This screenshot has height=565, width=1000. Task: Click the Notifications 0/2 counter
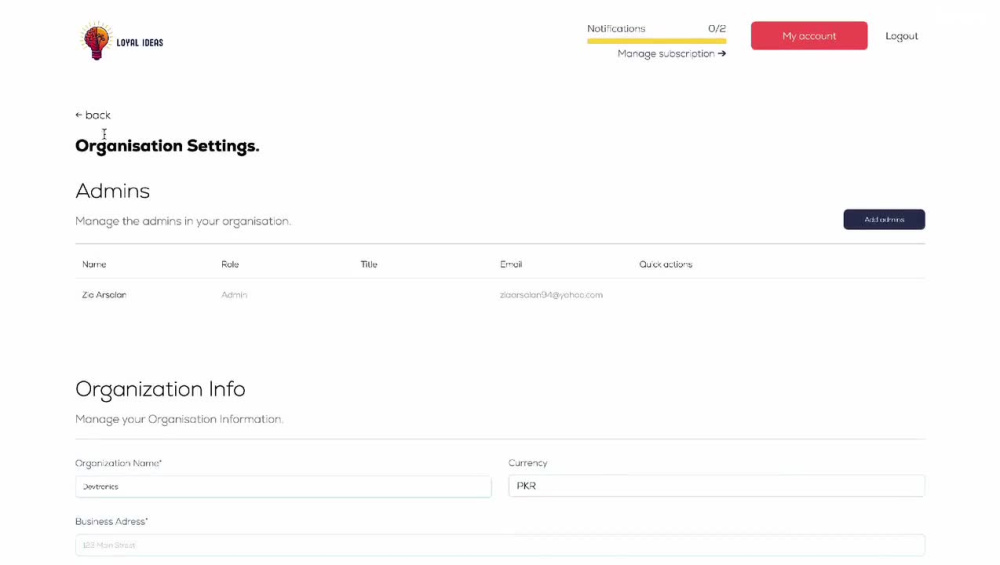pyautogui.click(x=717, y=29)
